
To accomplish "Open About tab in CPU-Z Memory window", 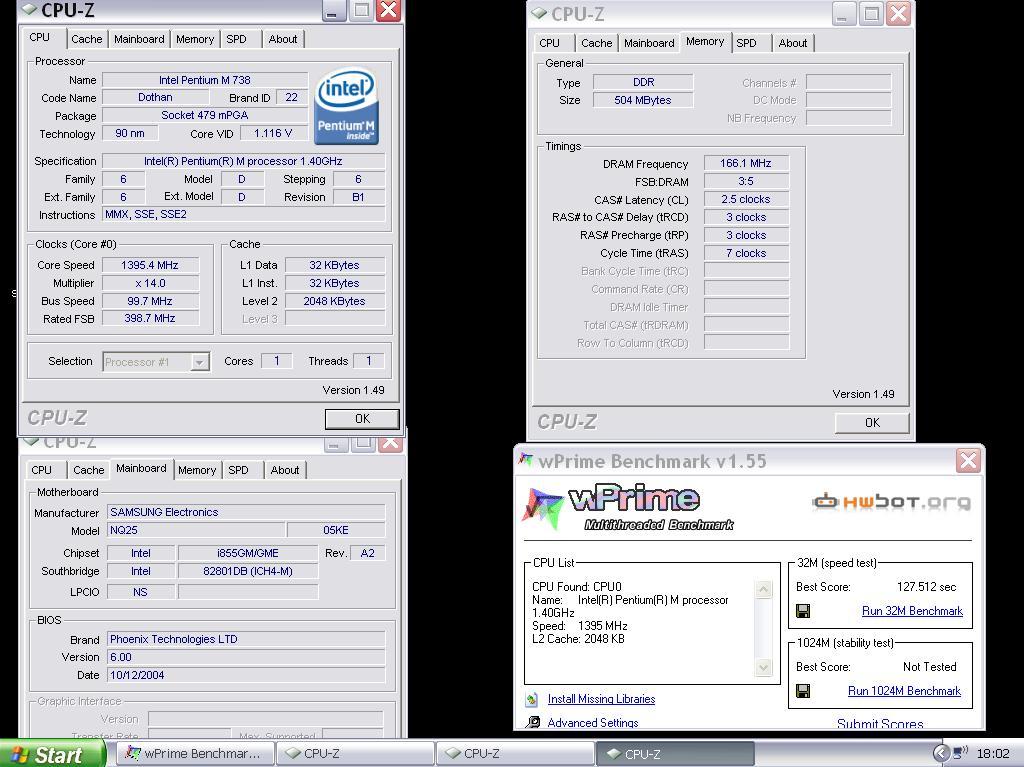I will tap(793, 43).
